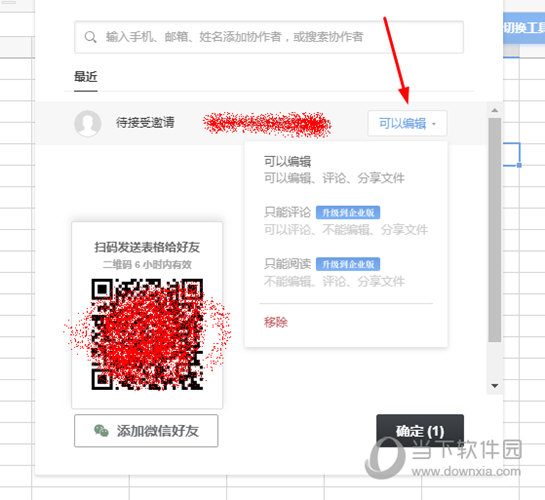Choose the 只能阅读 permission option
The image size is (545, 500).
334,272
